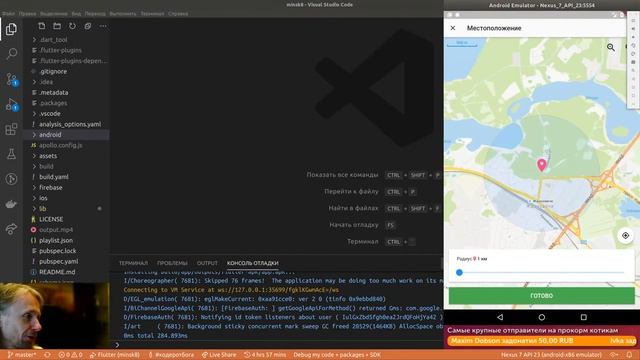The width and height of the screenshot is (640, 360).
Task: Click the 4 hrs 57 mins time tracker
Action: tap(265, 355)
